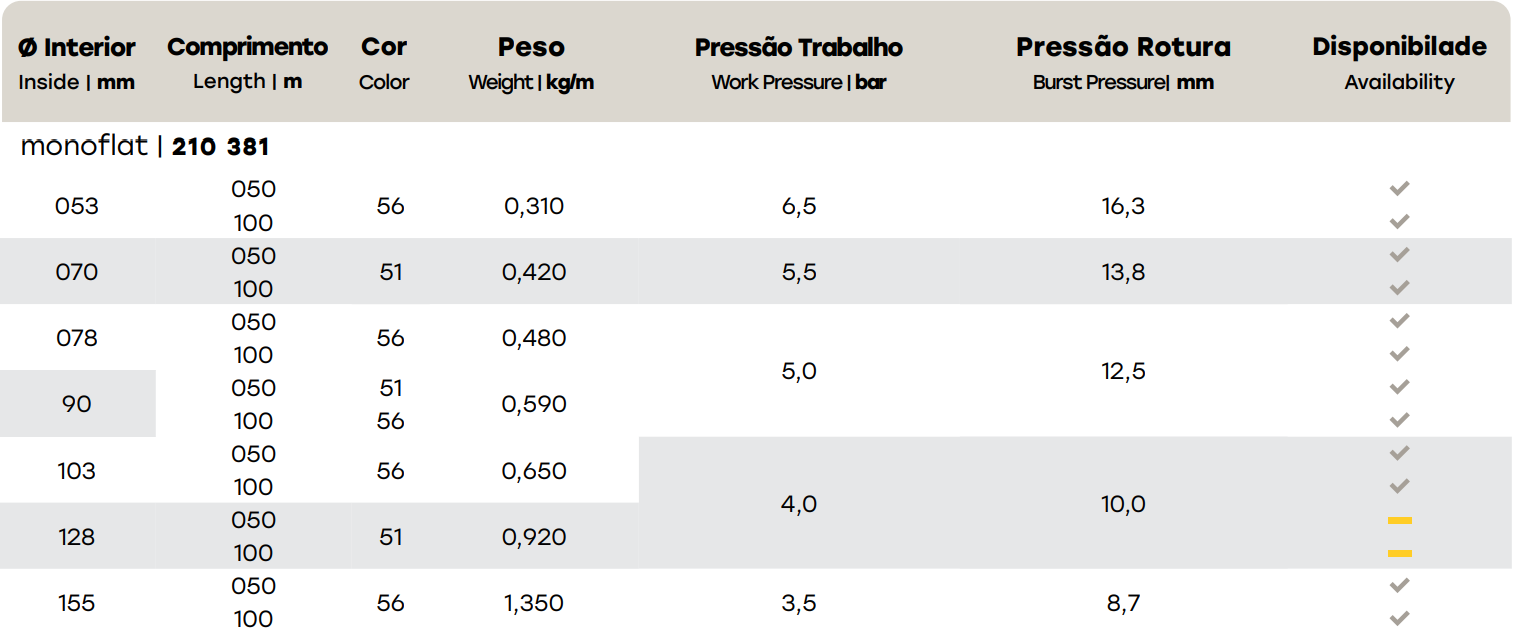
Task: Click the Peso weight column header
Action: 531,64
